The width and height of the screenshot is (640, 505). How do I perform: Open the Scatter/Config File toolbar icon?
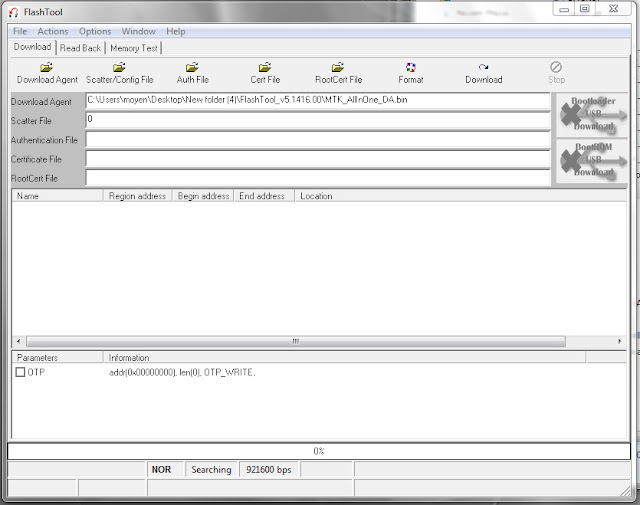[x=119, y=67]
